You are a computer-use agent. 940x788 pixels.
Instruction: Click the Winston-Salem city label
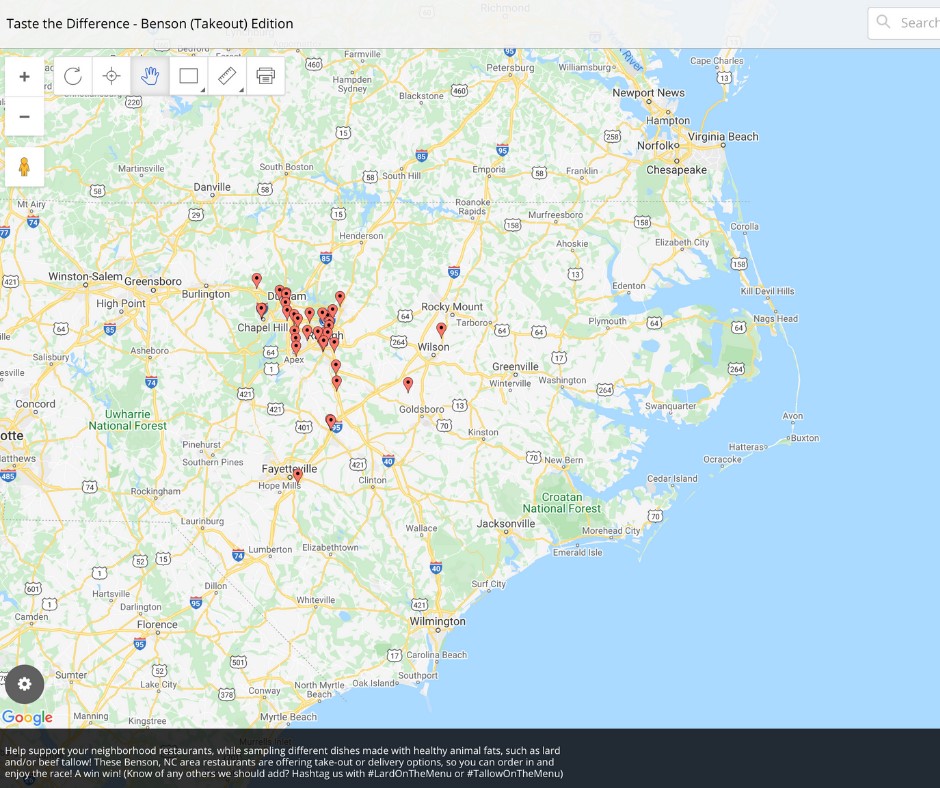coord(85,276)
